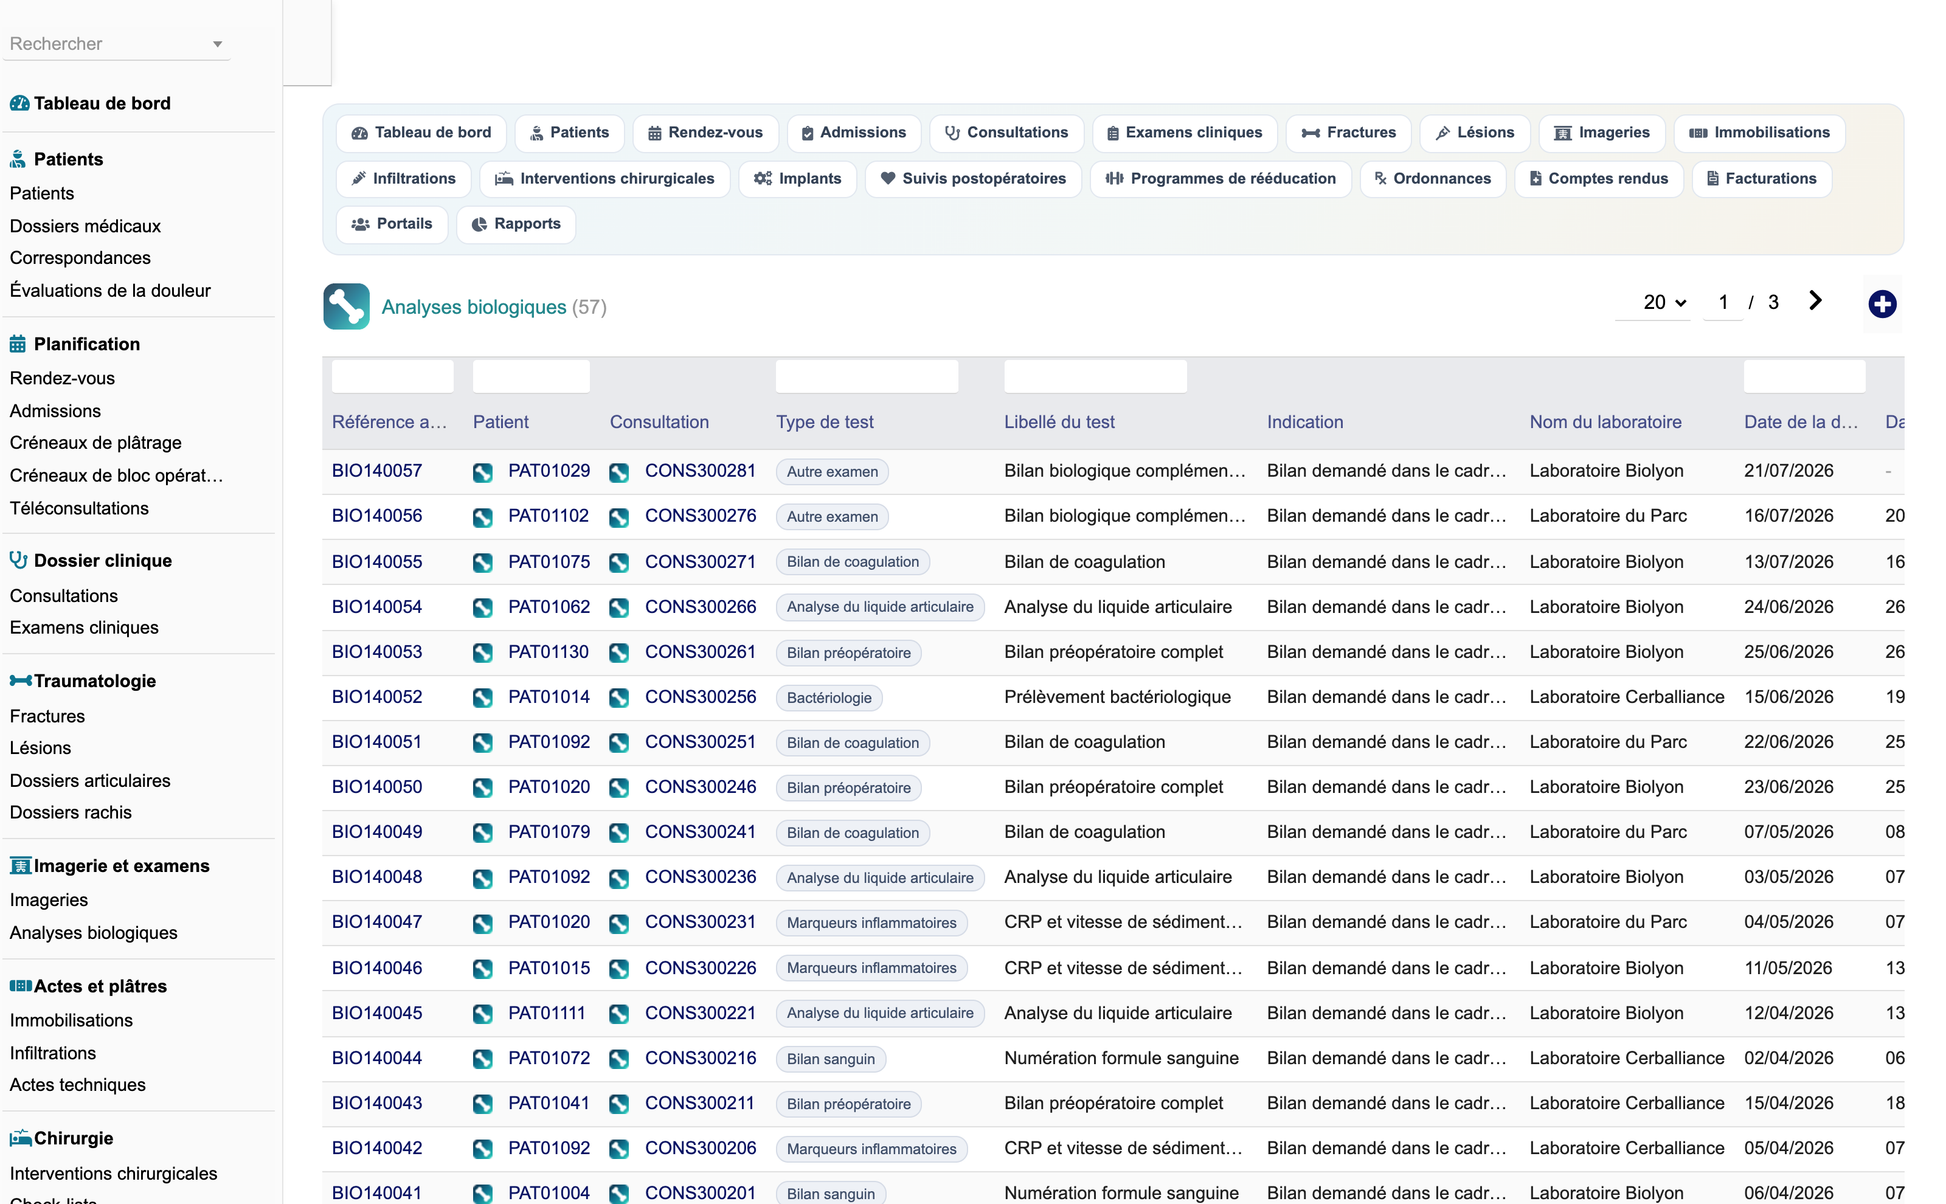Open record BIO140057
The height and width of the screenshot is (1204, 1946).
377,471
